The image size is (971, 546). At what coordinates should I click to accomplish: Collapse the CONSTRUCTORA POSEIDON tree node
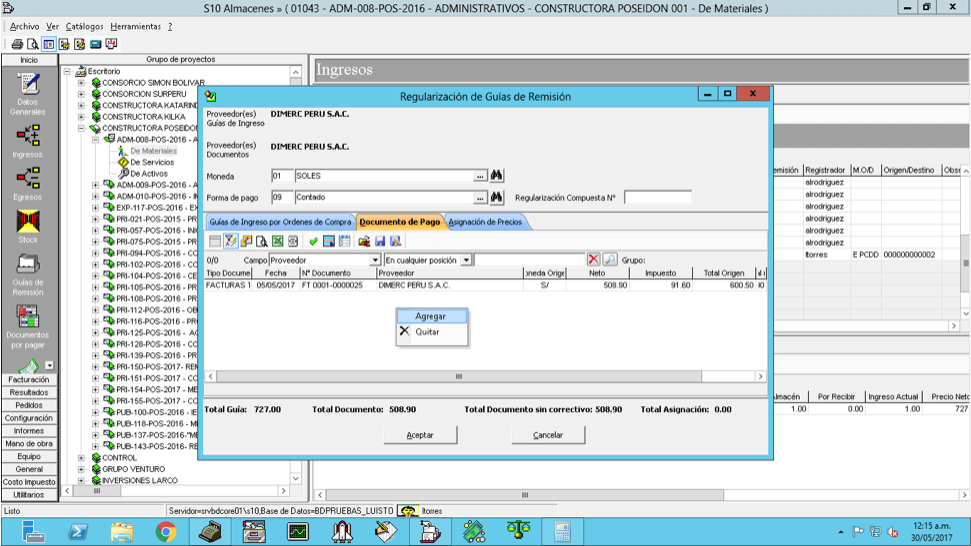point(81,128)
